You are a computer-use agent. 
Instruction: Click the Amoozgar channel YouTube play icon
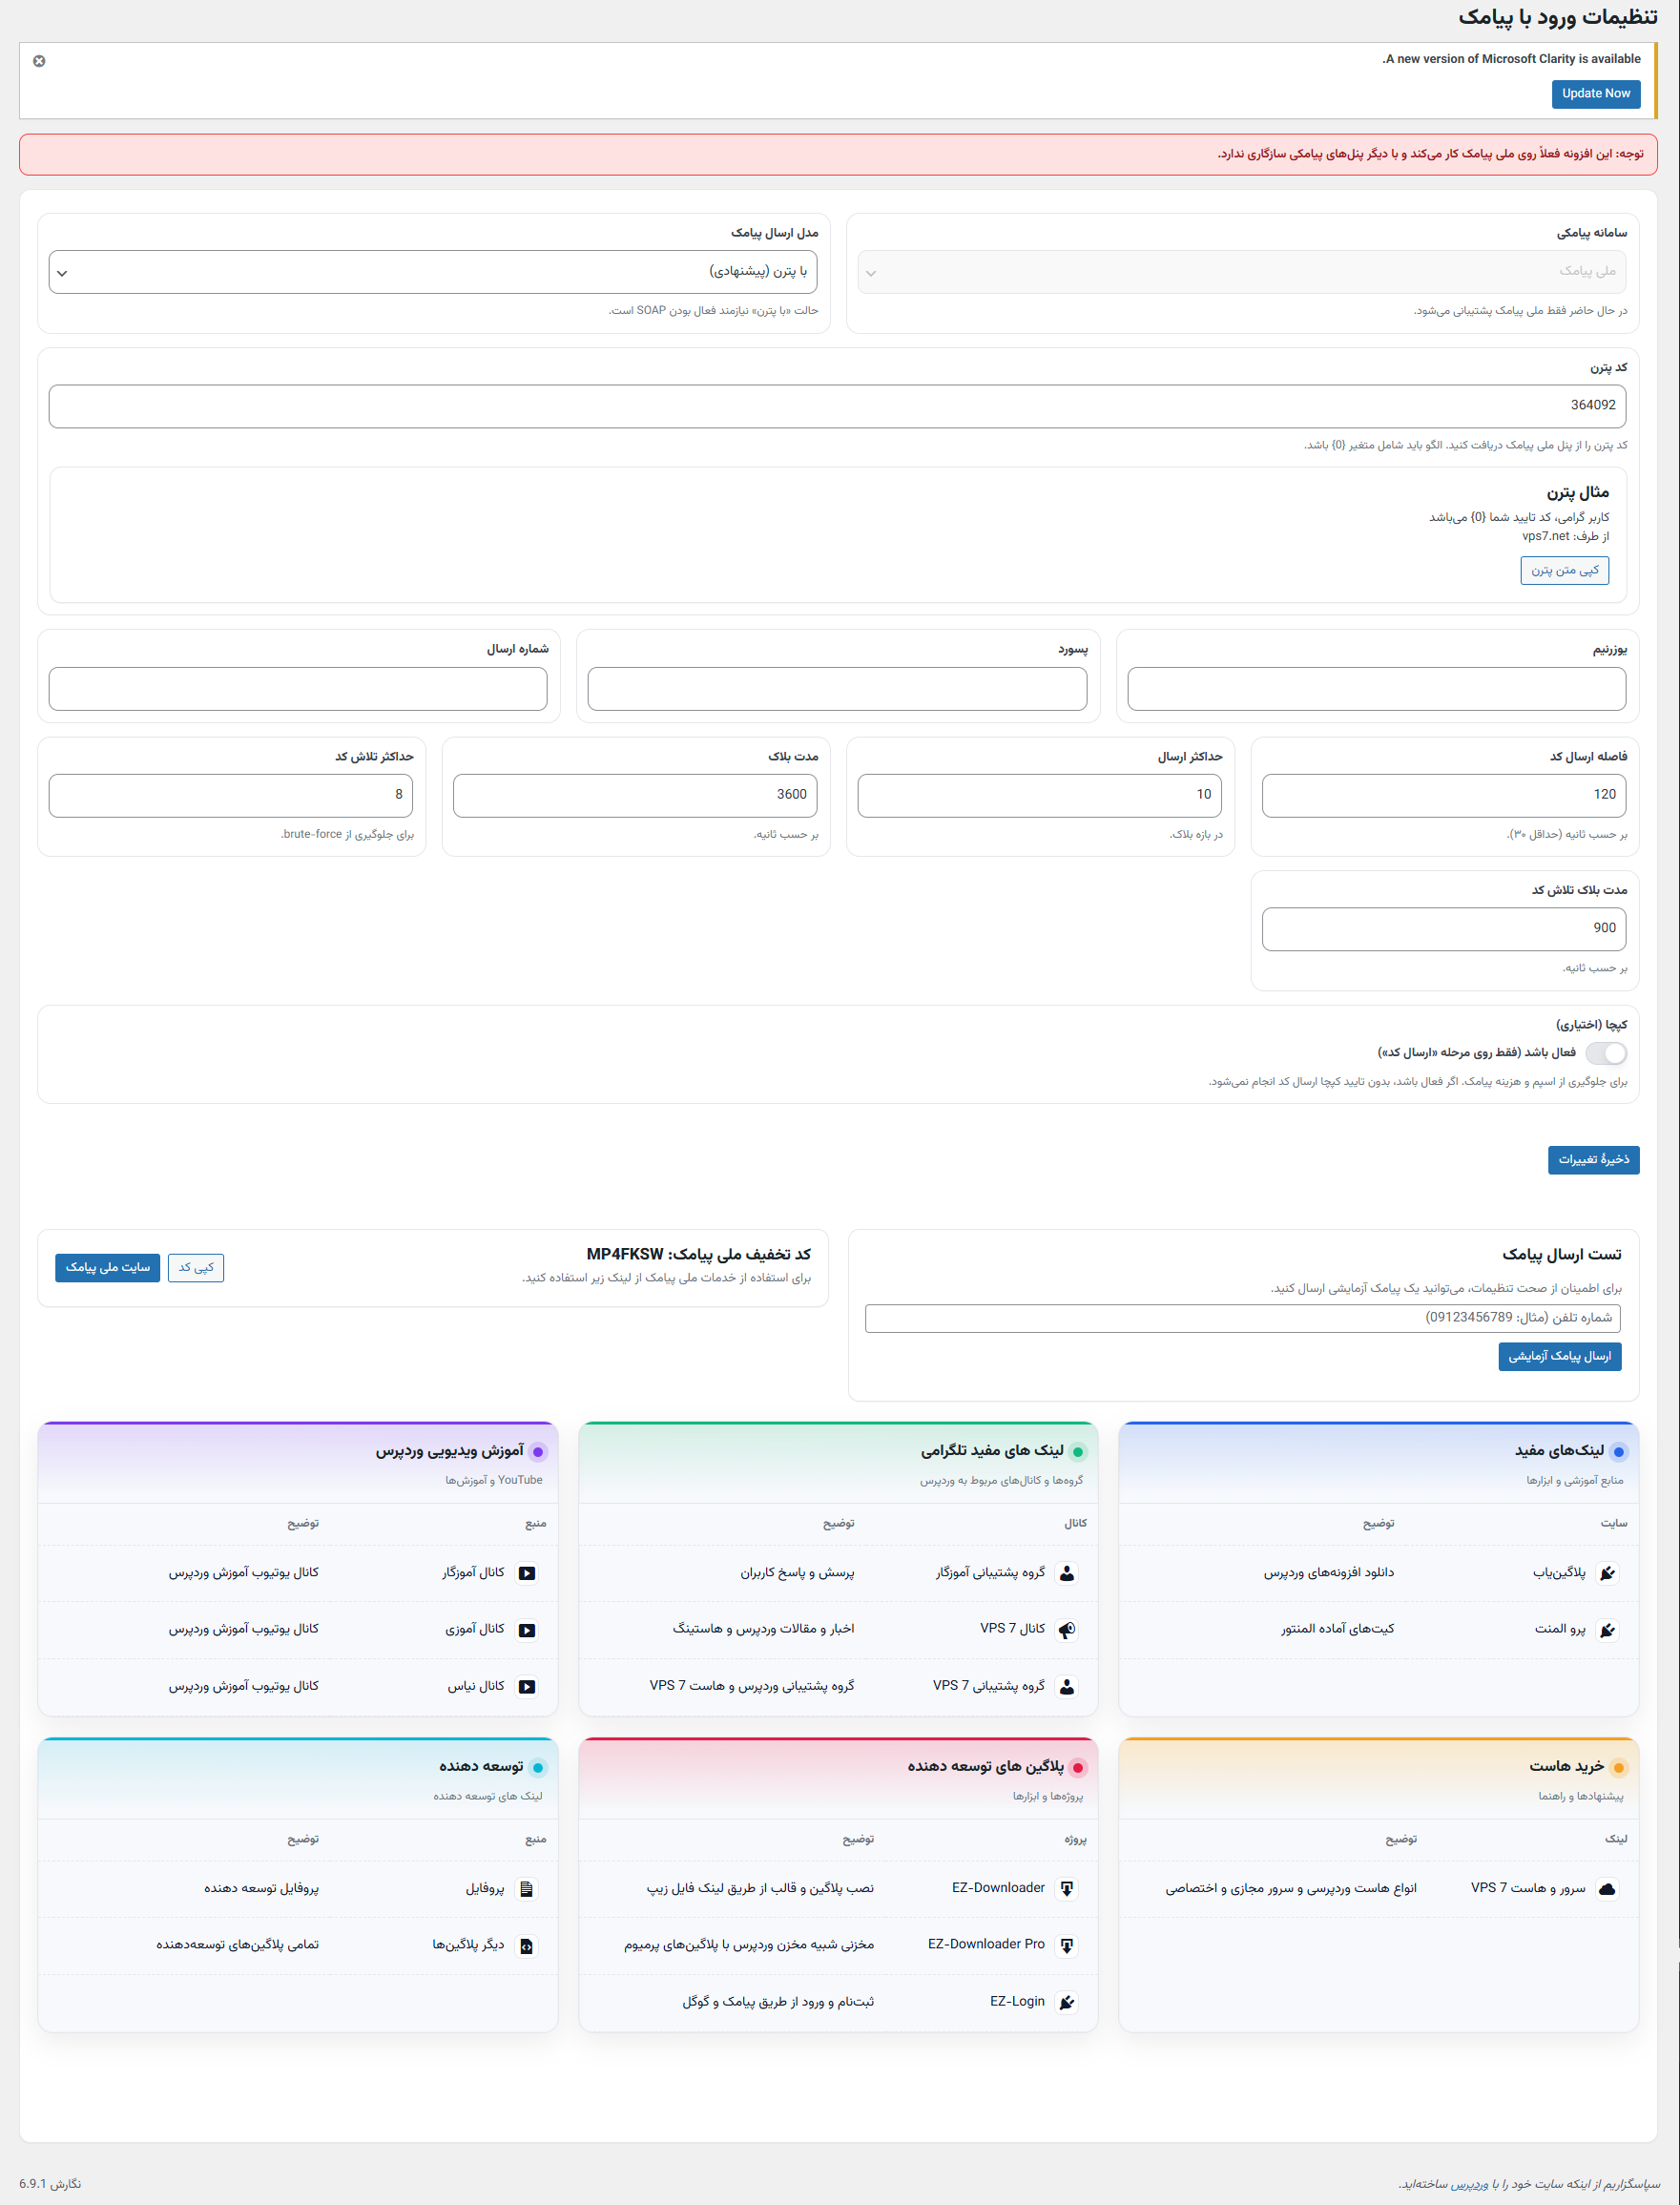pyautogui.click(x=527, y=1573)
